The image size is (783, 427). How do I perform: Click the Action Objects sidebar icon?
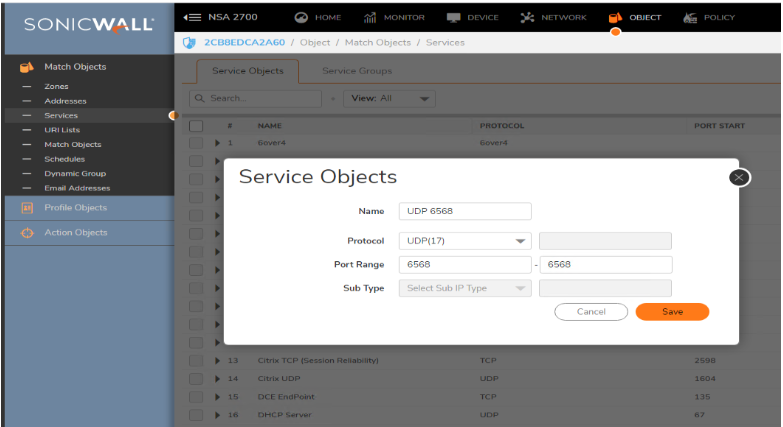[x=27, y=233]
